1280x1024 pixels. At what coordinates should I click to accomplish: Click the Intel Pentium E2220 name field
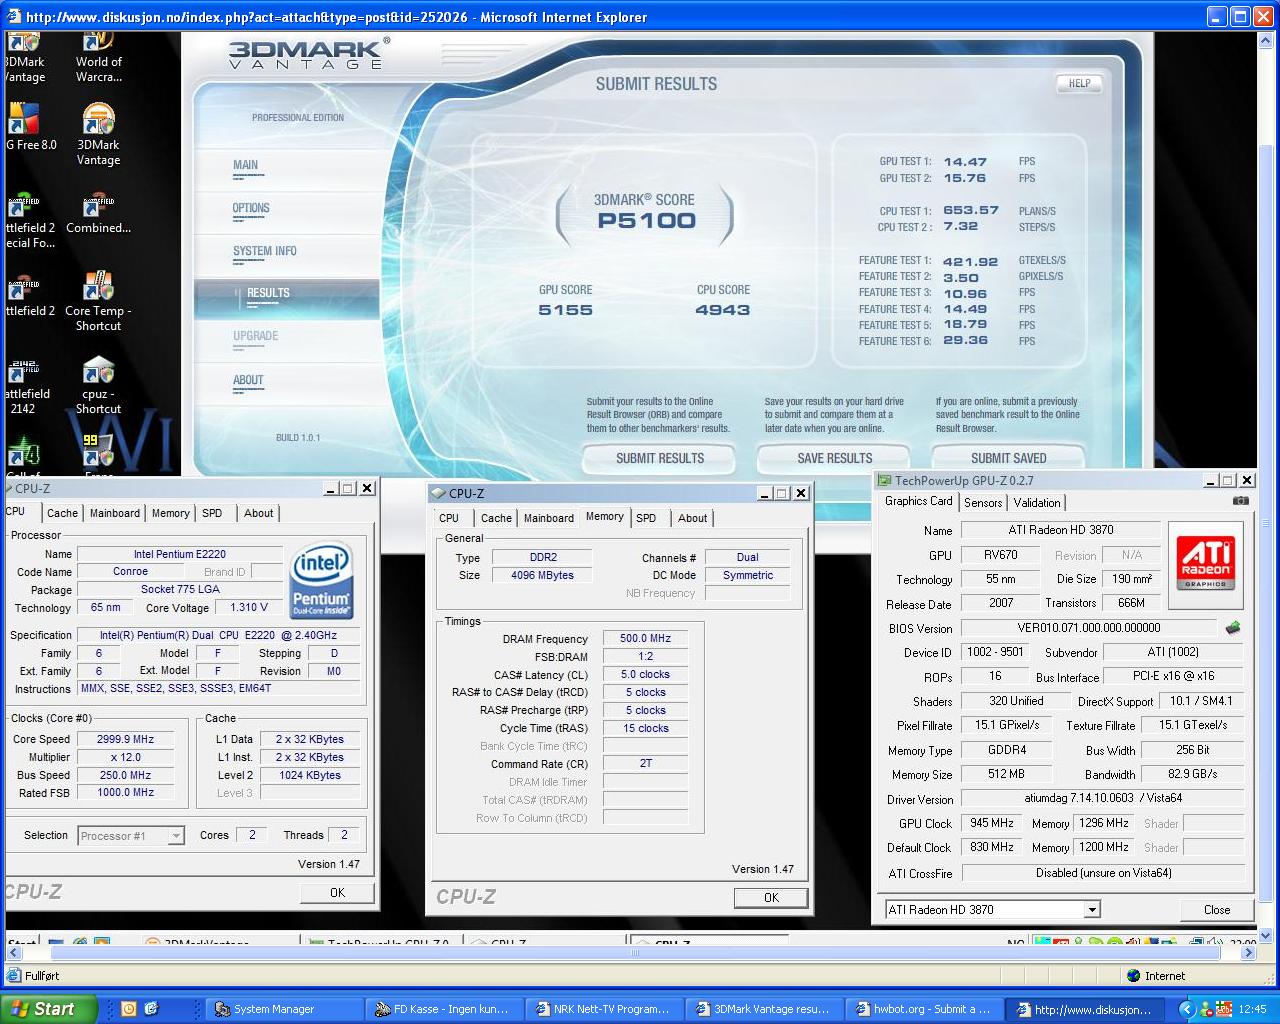[x=180, y=554]
